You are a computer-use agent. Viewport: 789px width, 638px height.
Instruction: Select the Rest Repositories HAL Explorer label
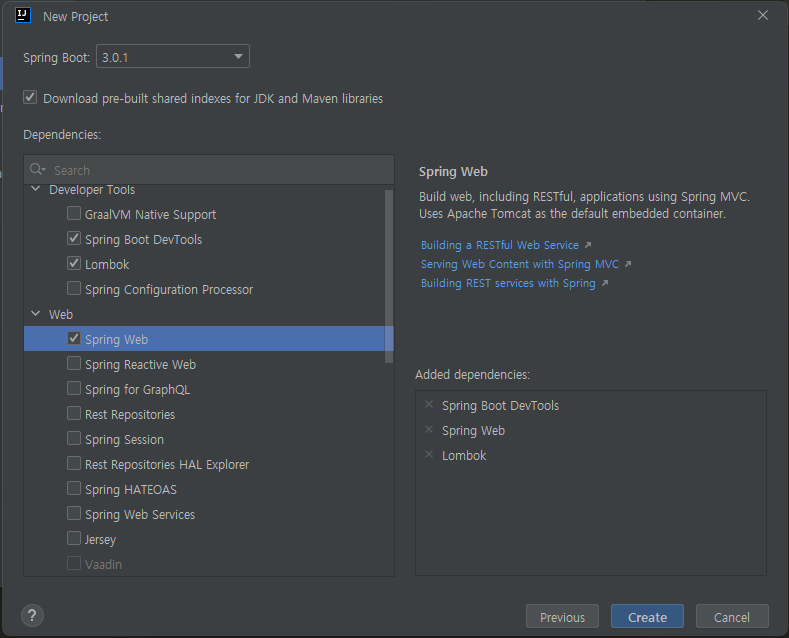click(167, 465)
